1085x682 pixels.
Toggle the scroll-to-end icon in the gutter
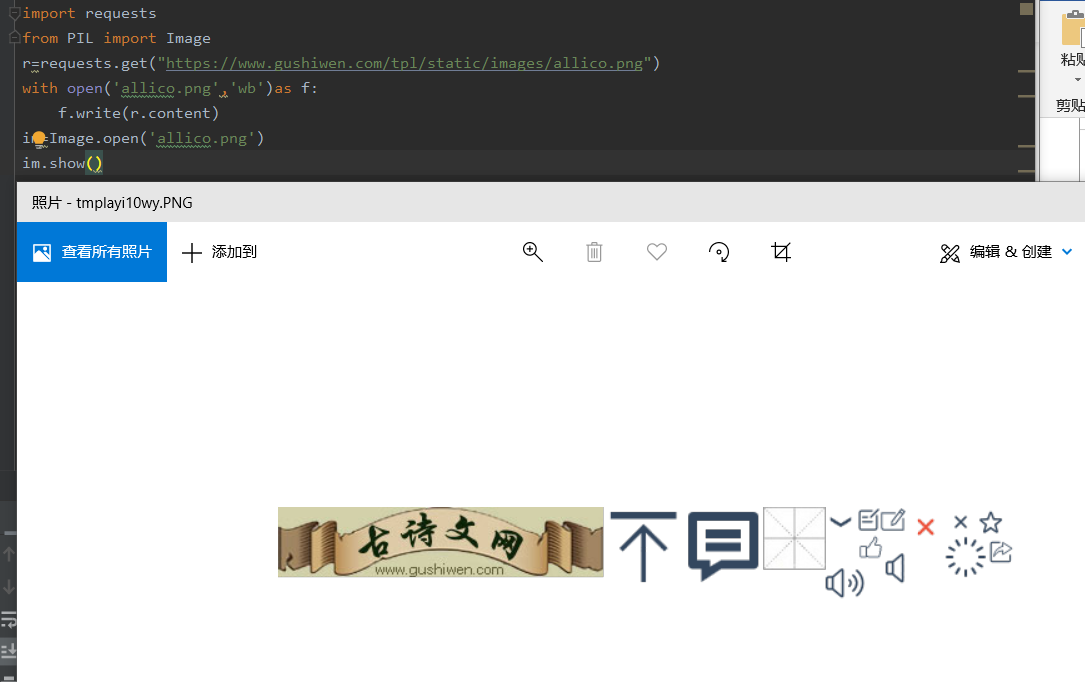[x=9, y=650]
